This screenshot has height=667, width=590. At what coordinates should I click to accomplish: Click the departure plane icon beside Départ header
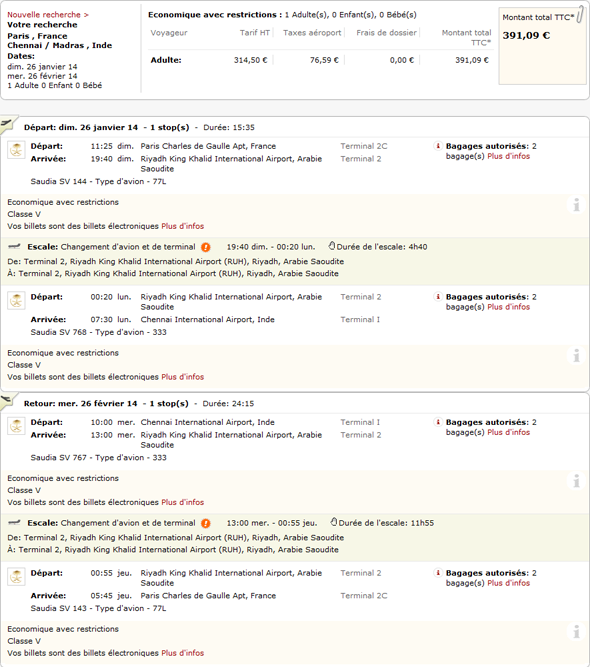[7, 123]
